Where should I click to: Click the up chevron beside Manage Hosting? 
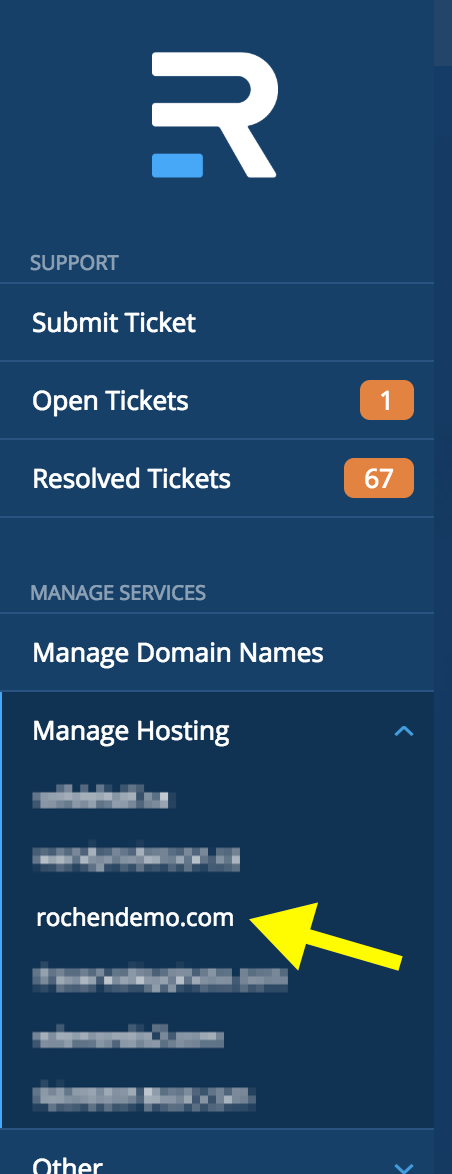tap(404, 731)
